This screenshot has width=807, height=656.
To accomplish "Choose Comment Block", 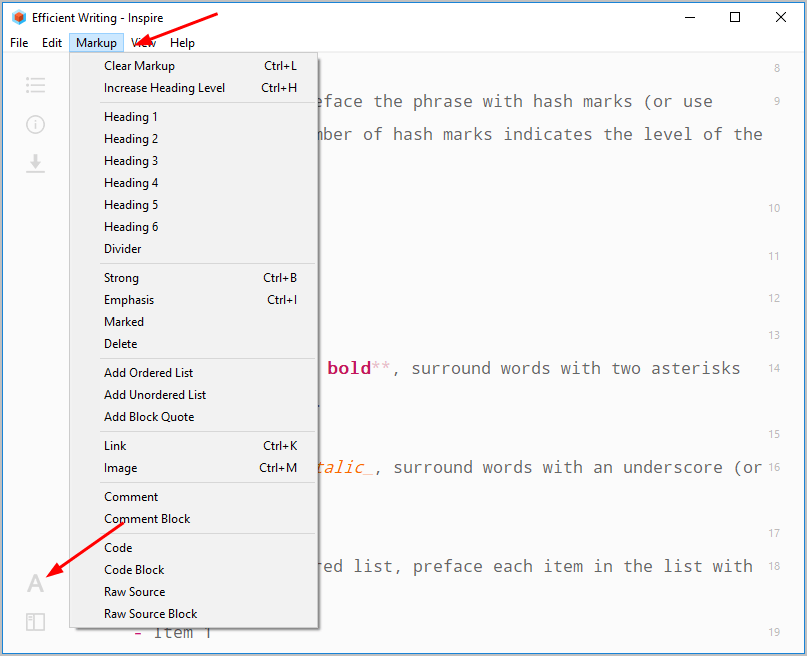I will 194,519.
